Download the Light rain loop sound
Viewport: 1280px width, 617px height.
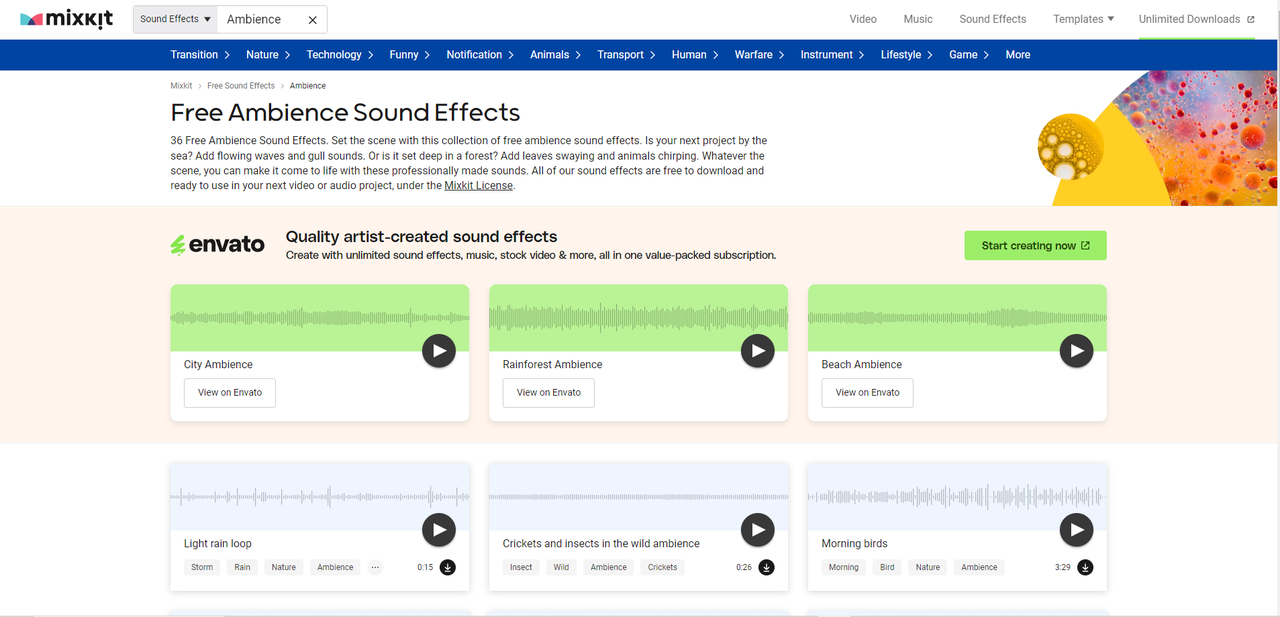448,567
